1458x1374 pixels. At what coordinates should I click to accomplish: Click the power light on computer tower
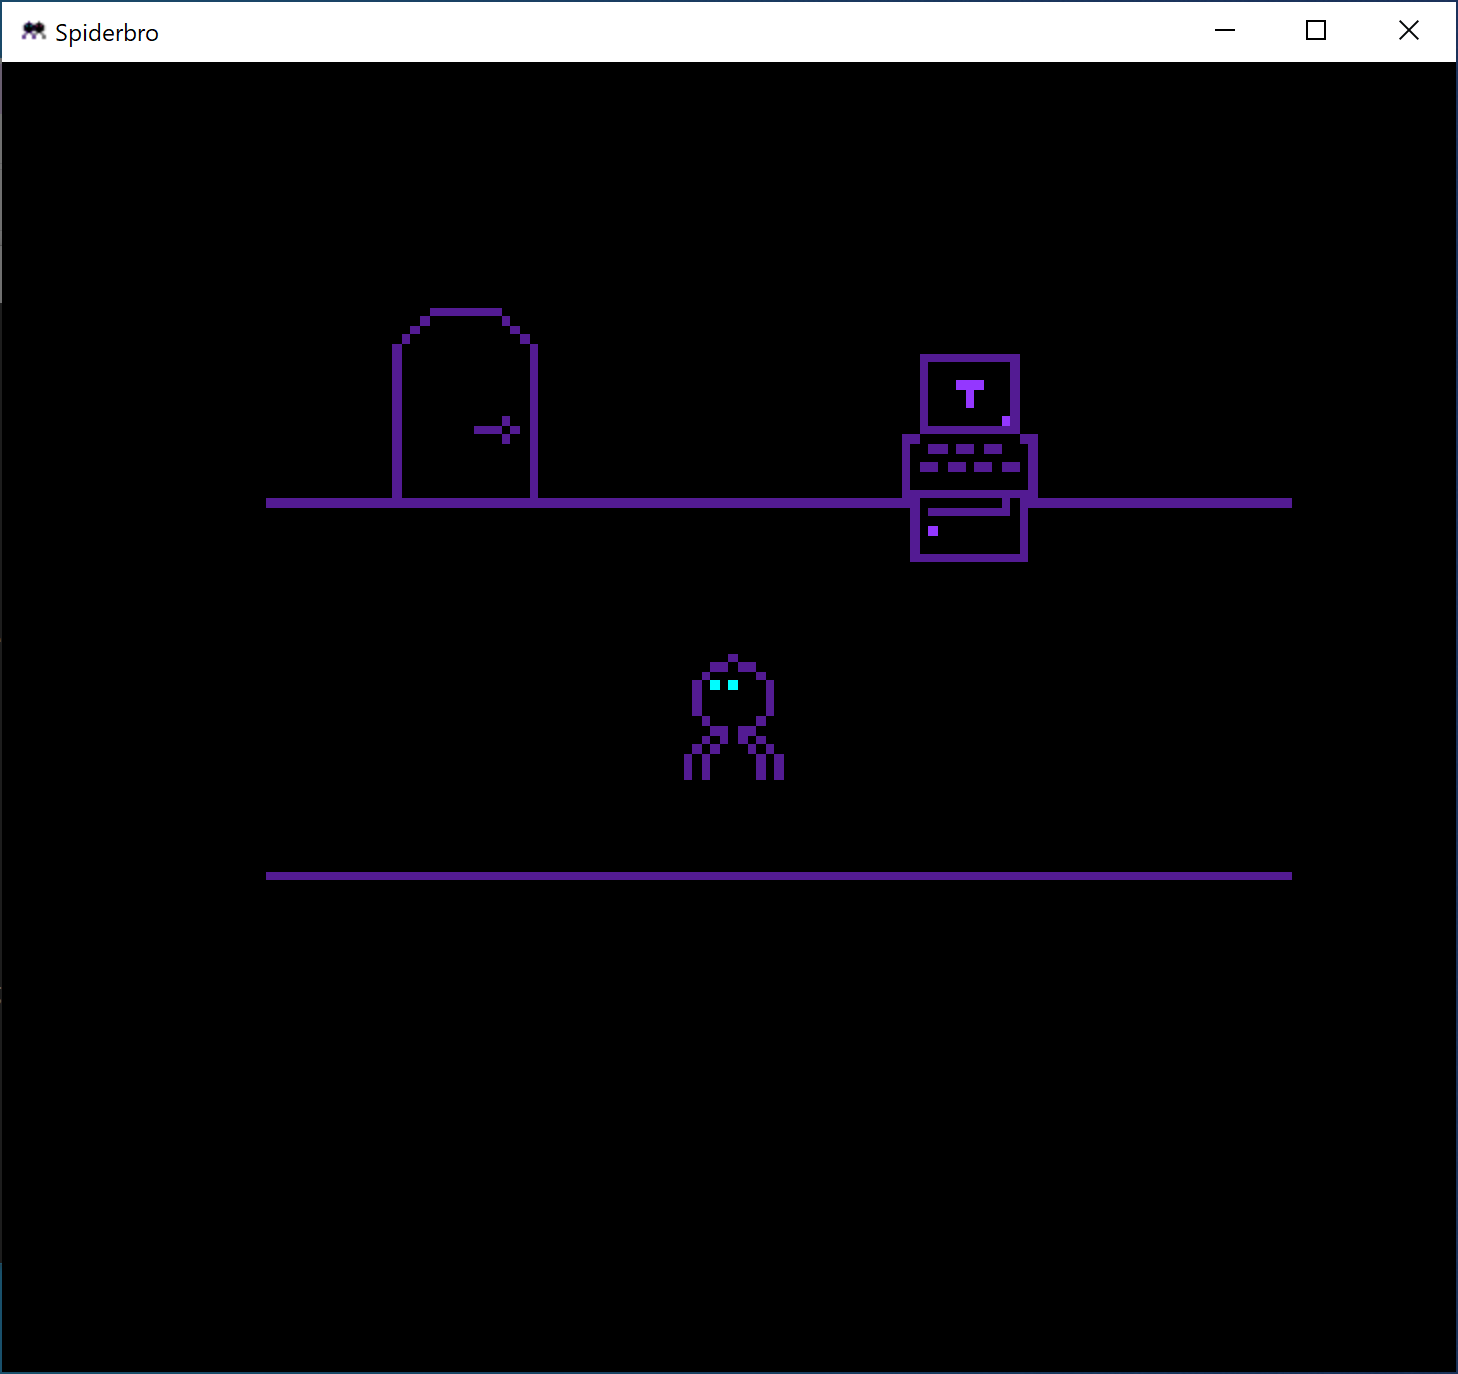click(x=933, y=531)
